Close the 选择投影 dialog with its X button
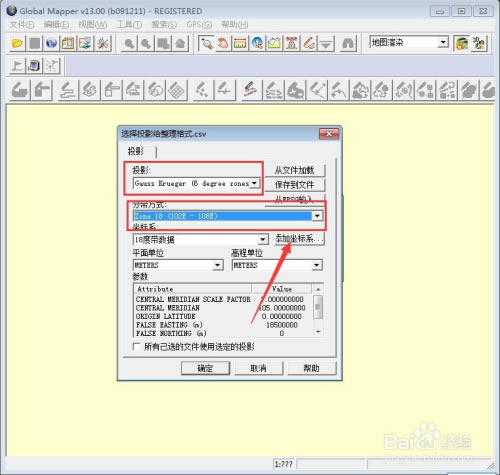This screenshot has height=475, width=500. 329,134
